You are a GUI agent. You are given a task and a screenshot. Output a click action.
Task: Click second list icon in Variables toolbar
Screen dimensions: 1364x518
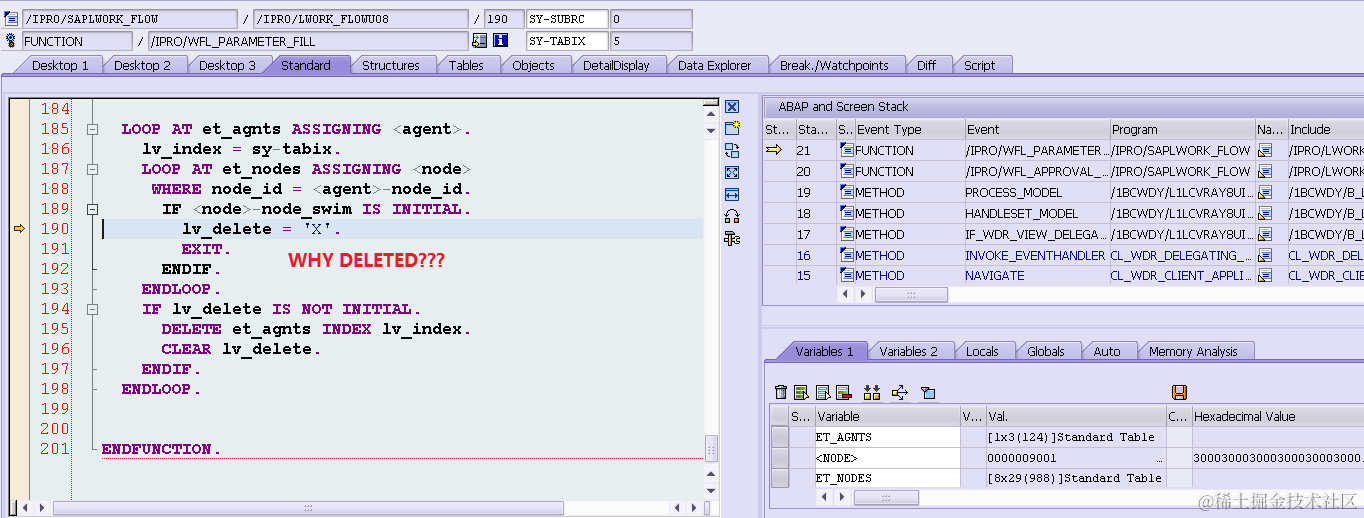822,393
